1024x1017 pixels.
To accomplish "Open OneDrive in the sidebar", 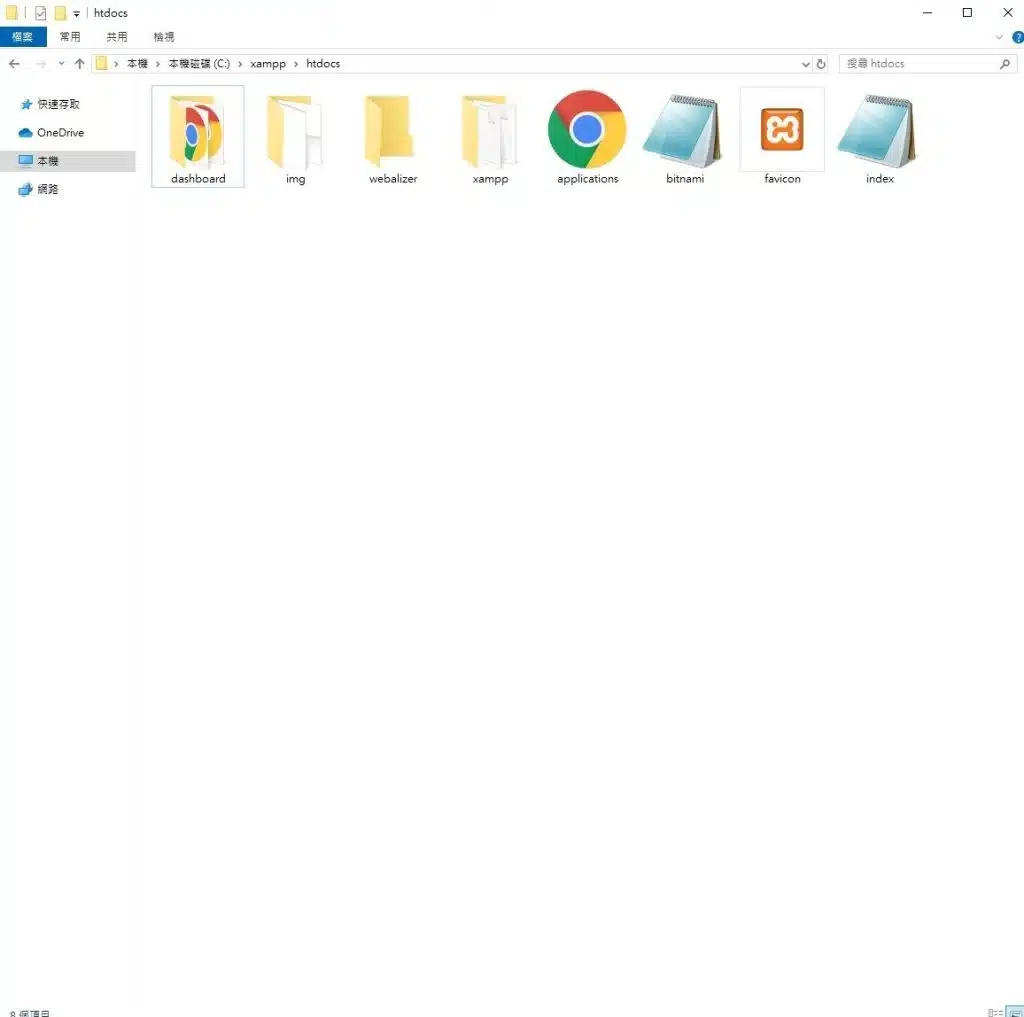I will click(x=60, y=133).
